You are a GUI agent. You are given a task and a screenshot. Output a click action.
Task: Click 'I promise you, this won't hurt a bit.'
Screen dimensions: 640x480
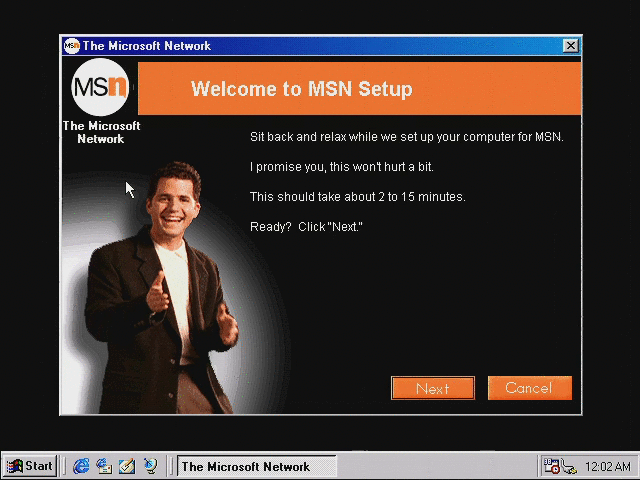pos(342,167)
